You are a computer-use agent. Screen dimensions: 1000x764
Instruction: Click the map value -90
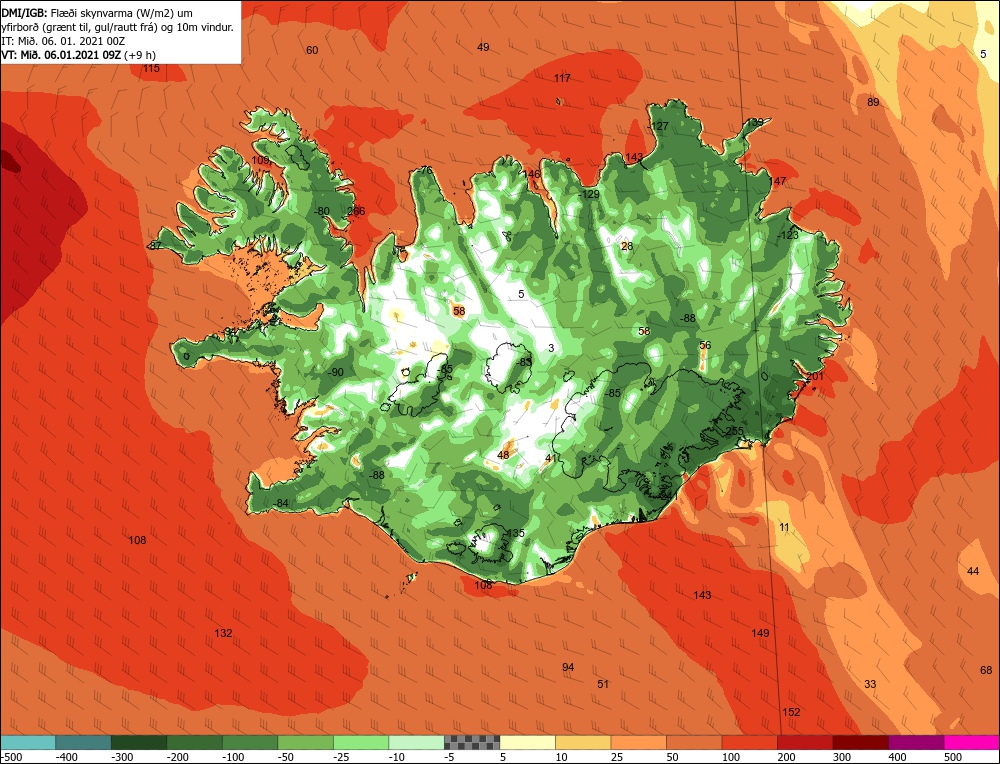click(335, 373)
